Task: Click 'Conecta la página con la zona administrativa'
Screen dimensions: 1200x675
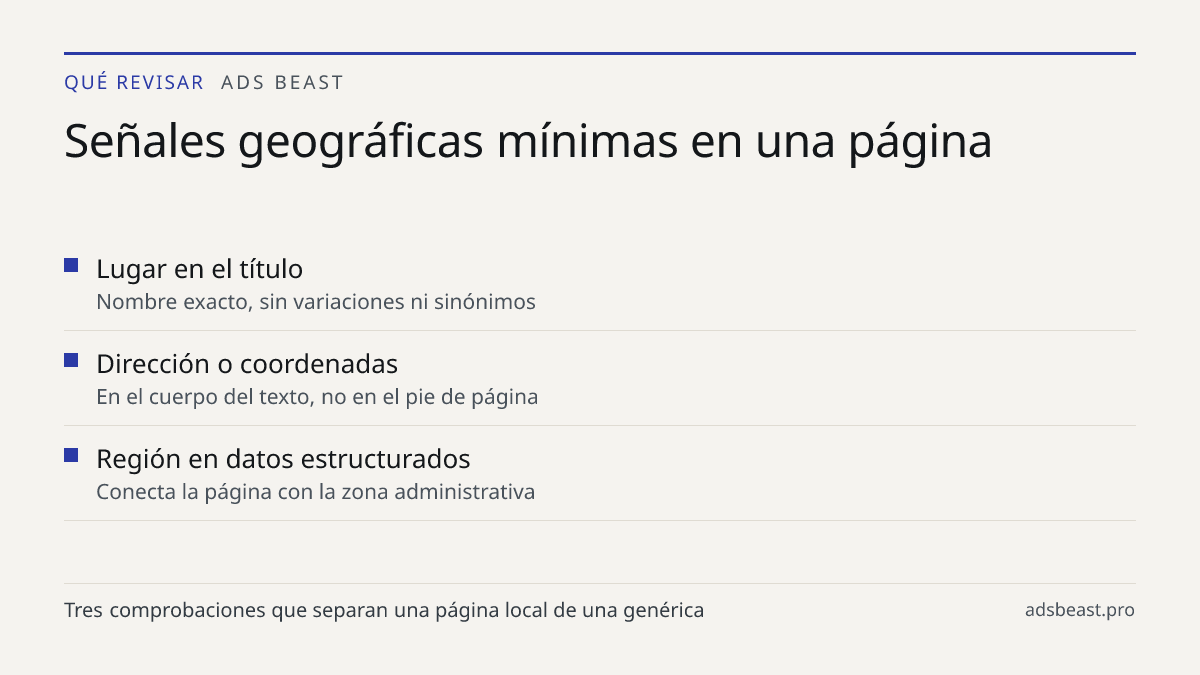Action: pyautogui.click(x=315, y=492)
